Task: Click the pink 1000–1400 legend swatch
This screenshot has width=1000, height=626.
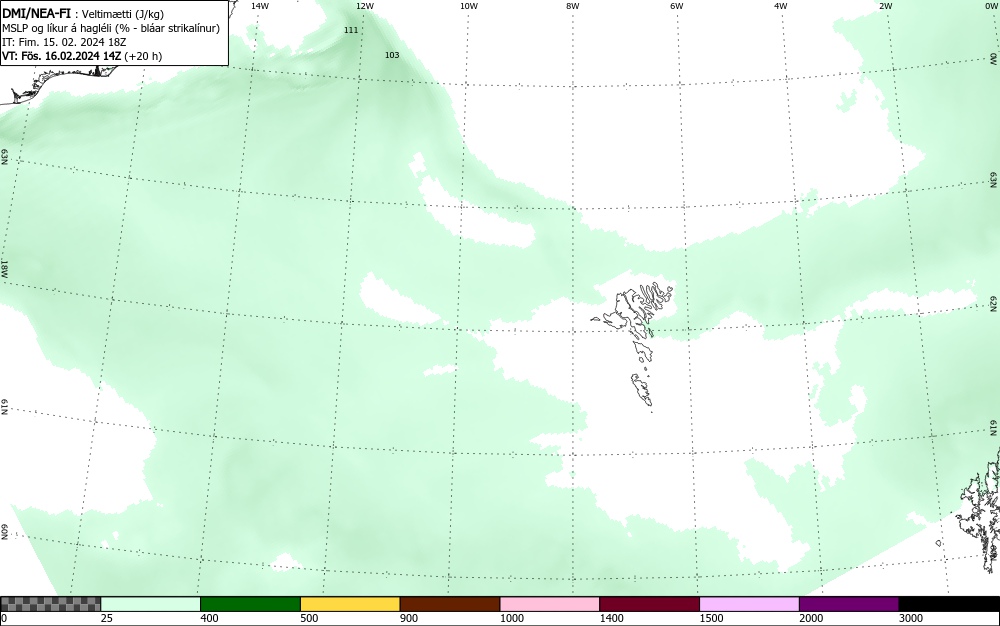Action: pos(550,604)
